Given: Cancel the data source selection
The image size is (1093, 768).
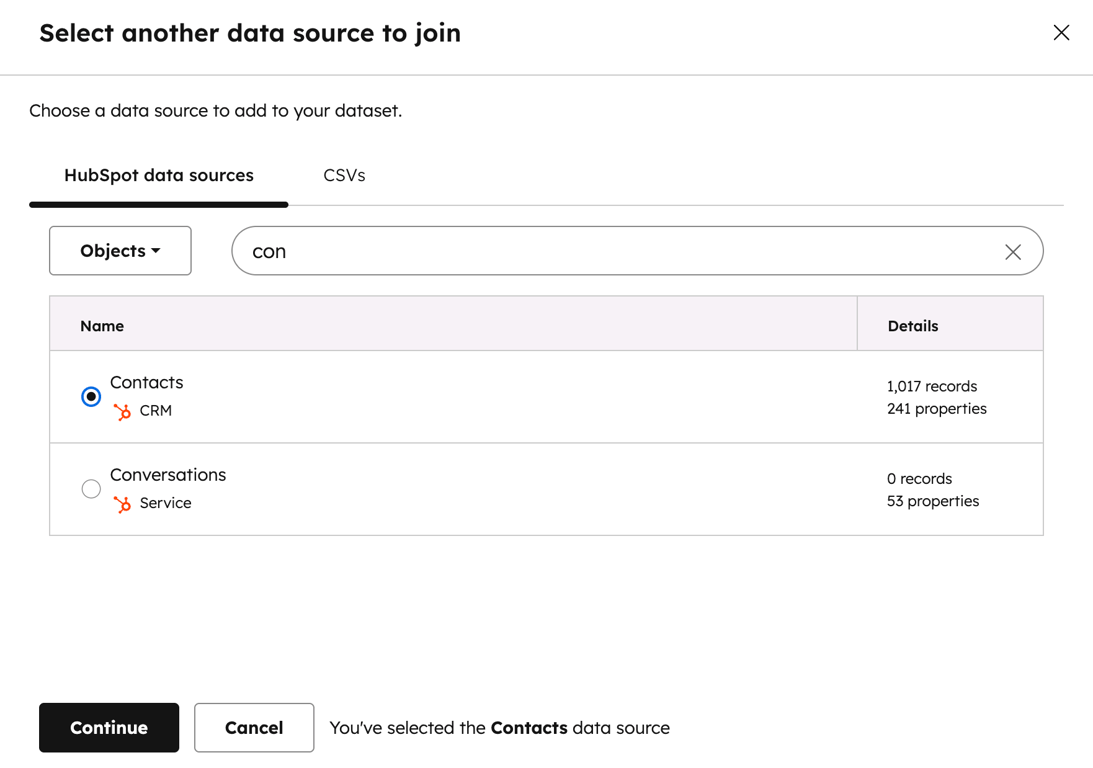Looking at the screenshot, I should click(x=254, y=728).
